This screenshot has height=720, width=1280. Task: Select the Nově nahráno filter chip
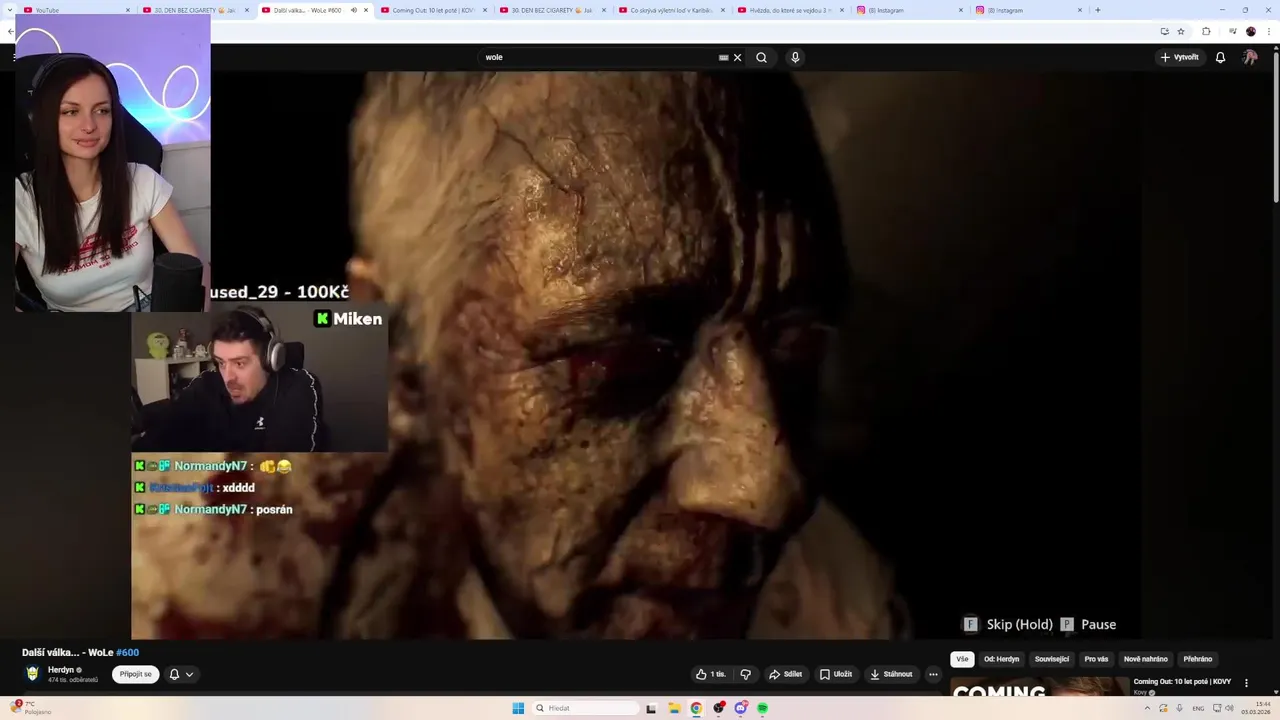point(1145,659)
